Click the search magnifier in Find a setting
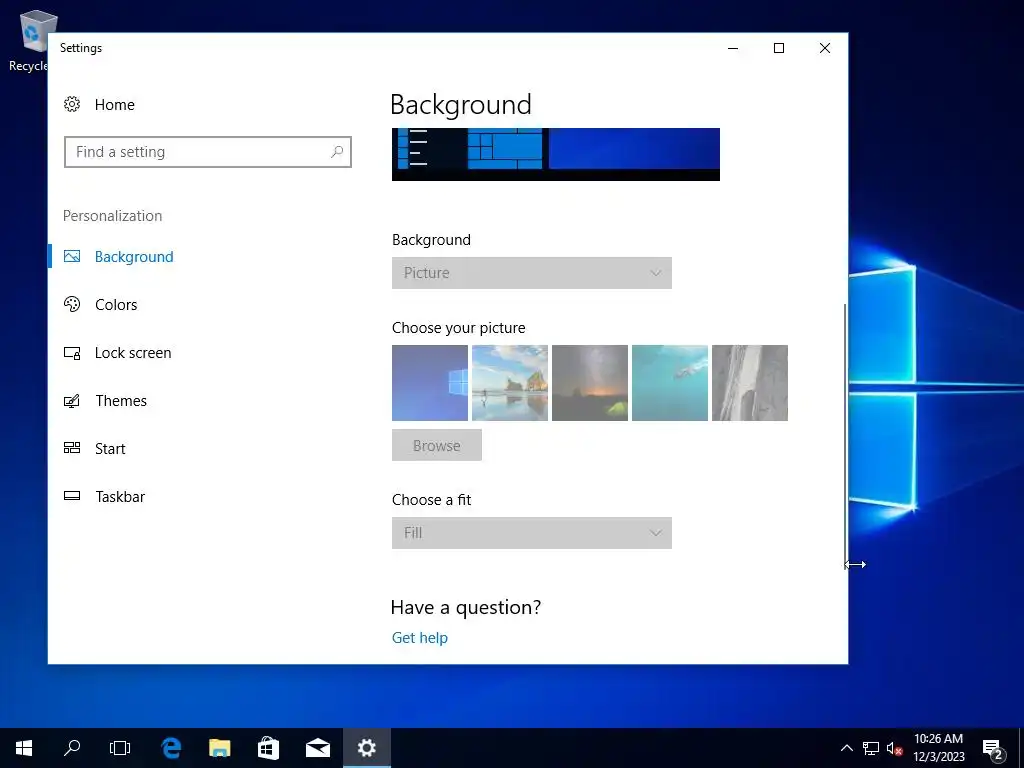 (x=337, y=152)
